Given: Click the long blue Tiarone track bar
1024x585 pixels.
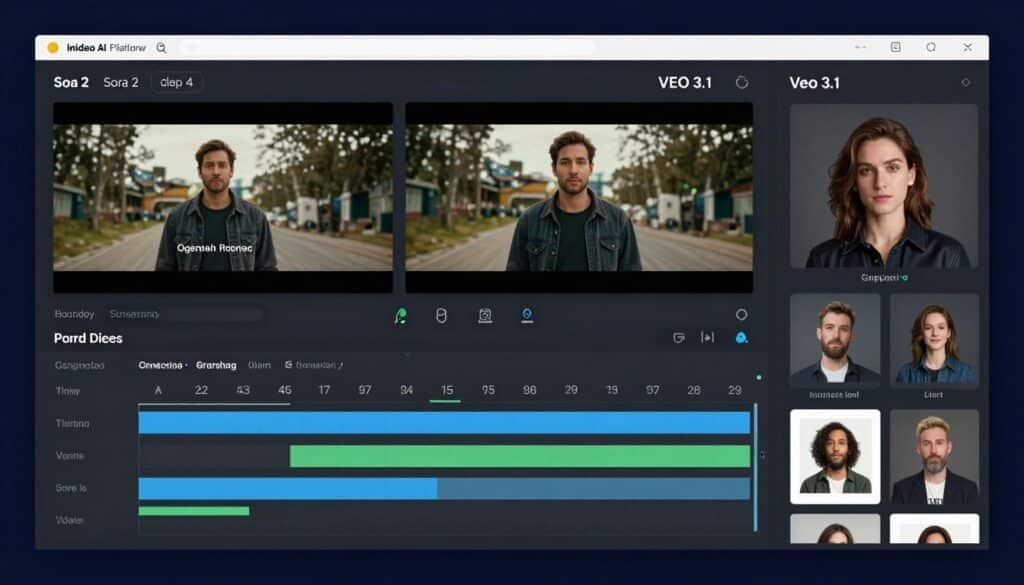Looking at the screenshot, I should [x=444, y=422].
